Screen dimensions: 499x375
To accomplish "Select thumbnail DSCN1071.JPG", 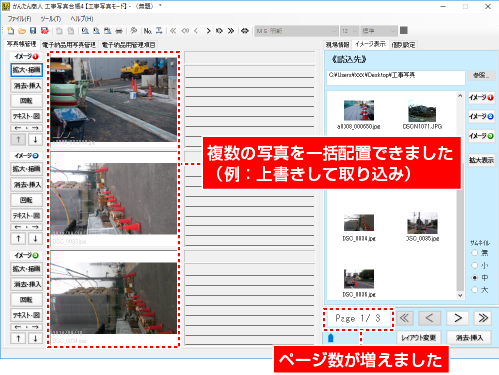I will tap(422, 114).
